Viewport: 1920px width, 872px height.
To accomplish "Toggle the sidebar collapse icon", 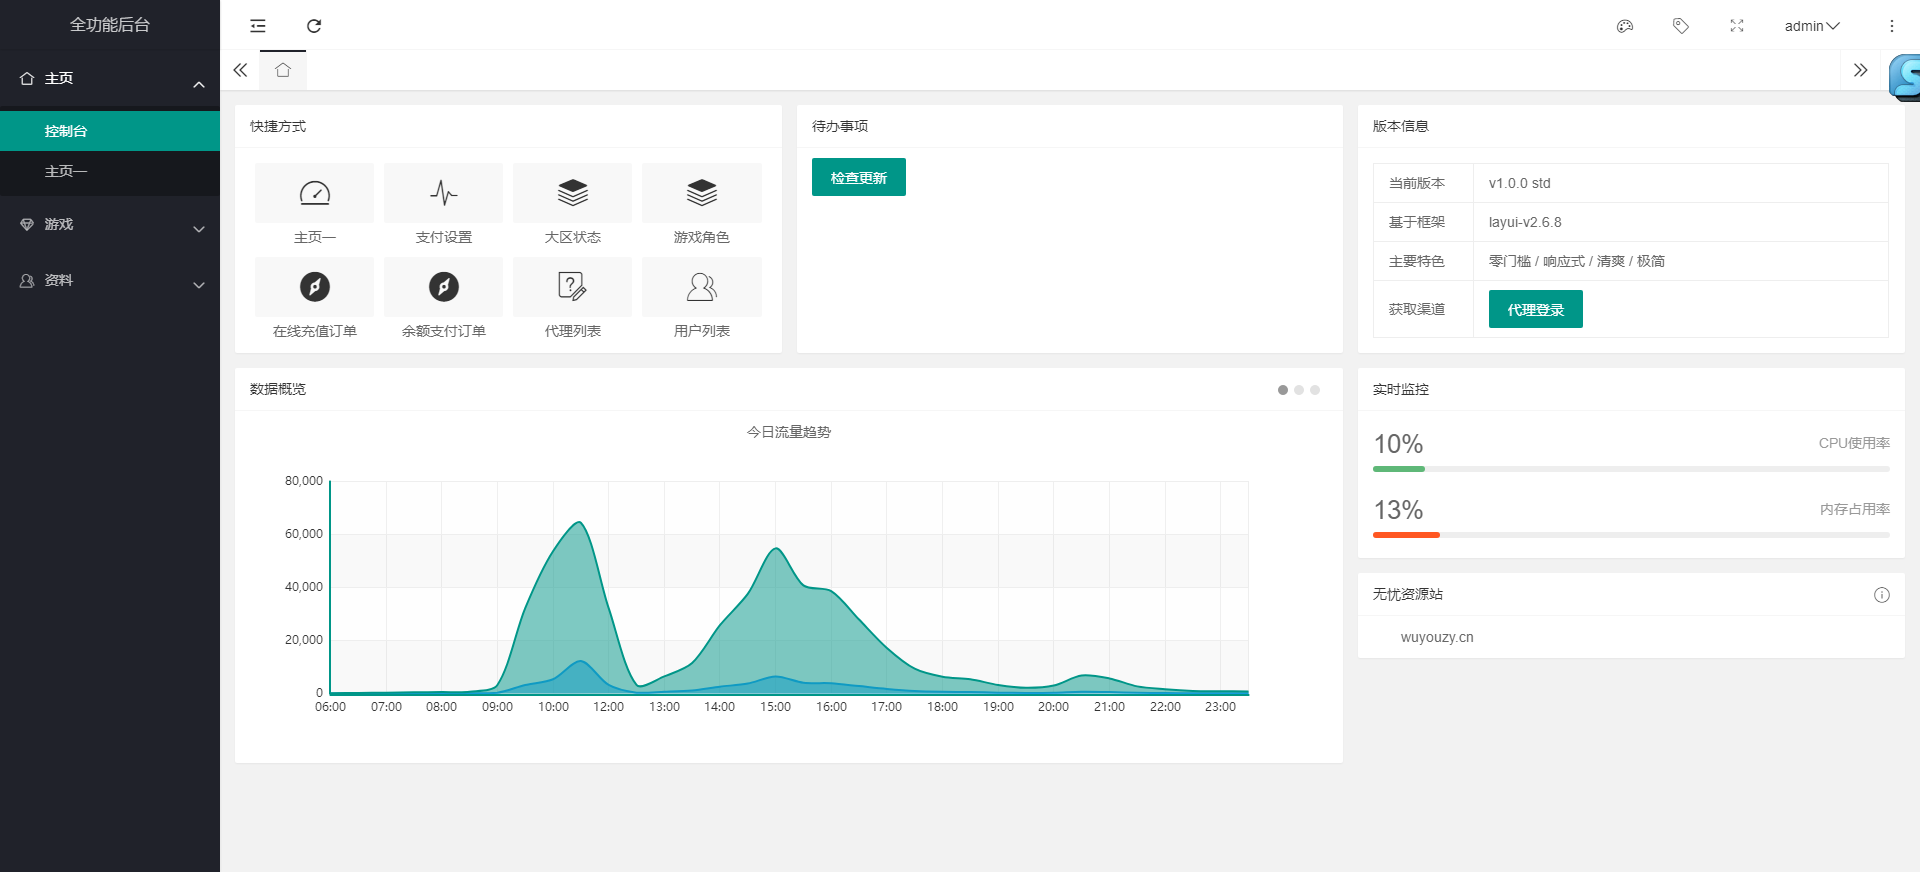I will tap(258, 26).
